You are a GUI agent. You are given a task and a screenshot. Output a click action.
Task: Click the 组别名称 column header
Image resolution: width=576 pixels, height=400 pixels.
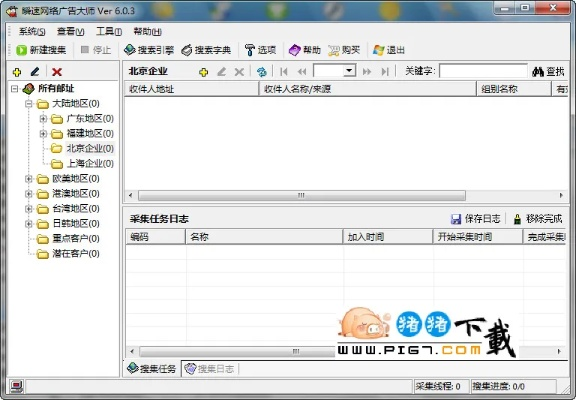[514, 89]
